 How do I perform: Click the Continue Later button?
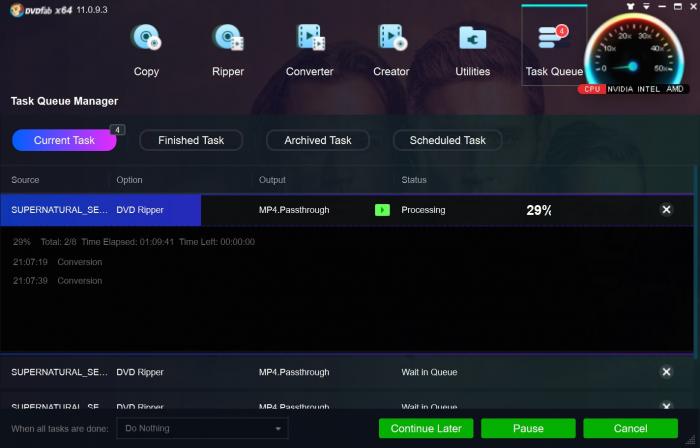click(426, 428)
